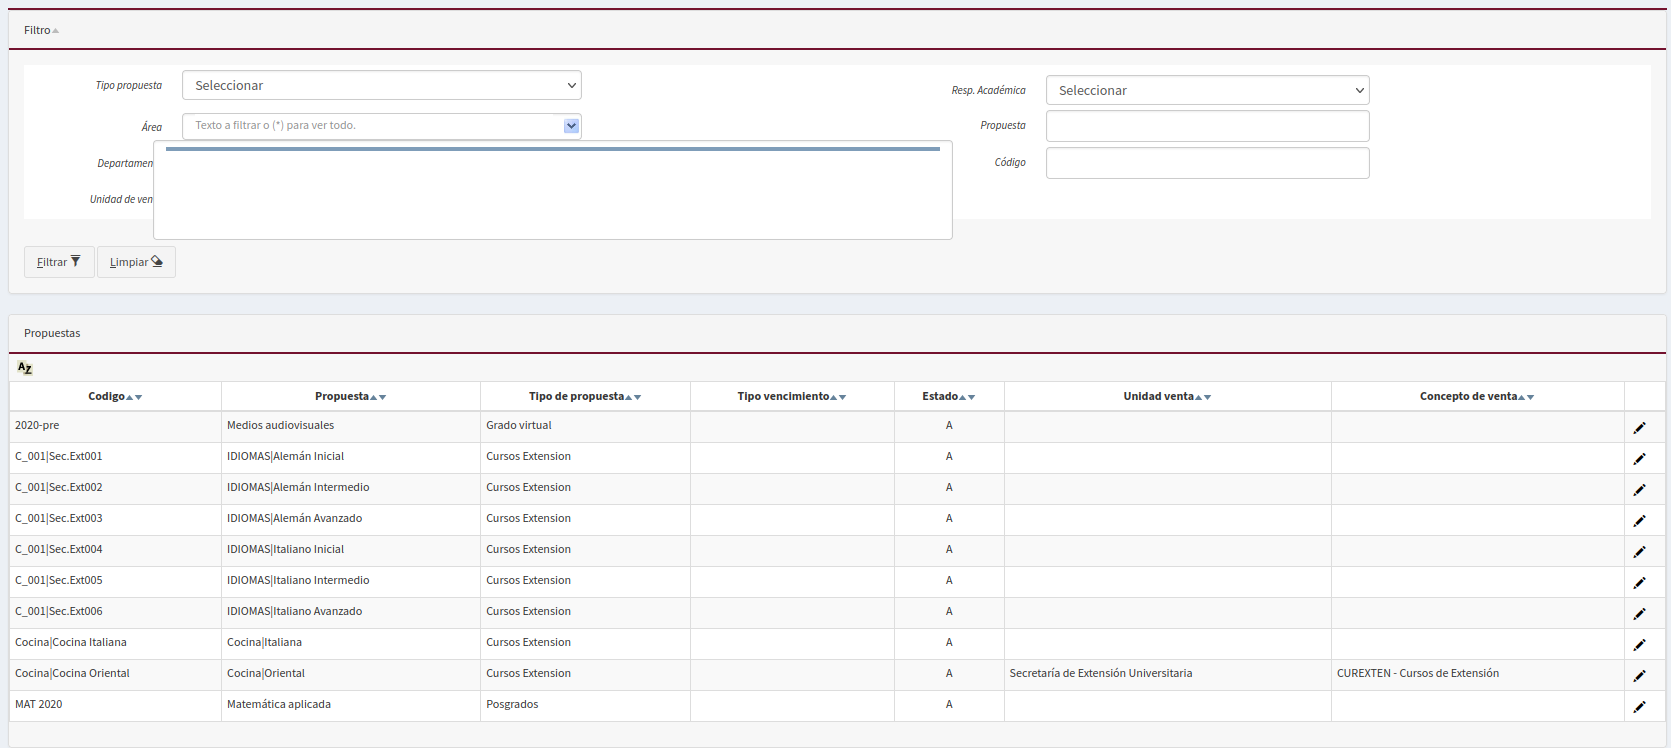Click pencil icon for Alemán Avanzado row

1639,521
